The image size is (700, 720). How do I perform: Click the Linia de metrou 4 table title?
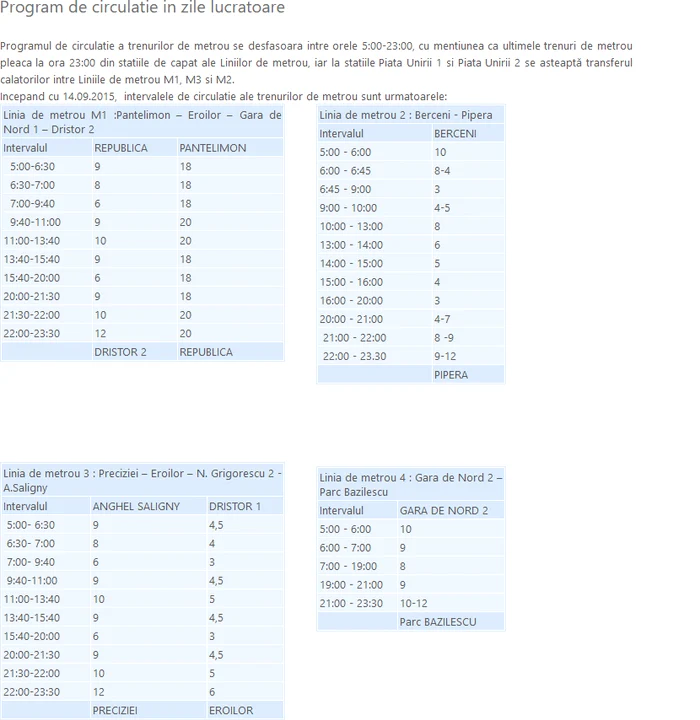click(x=410, y=485)
